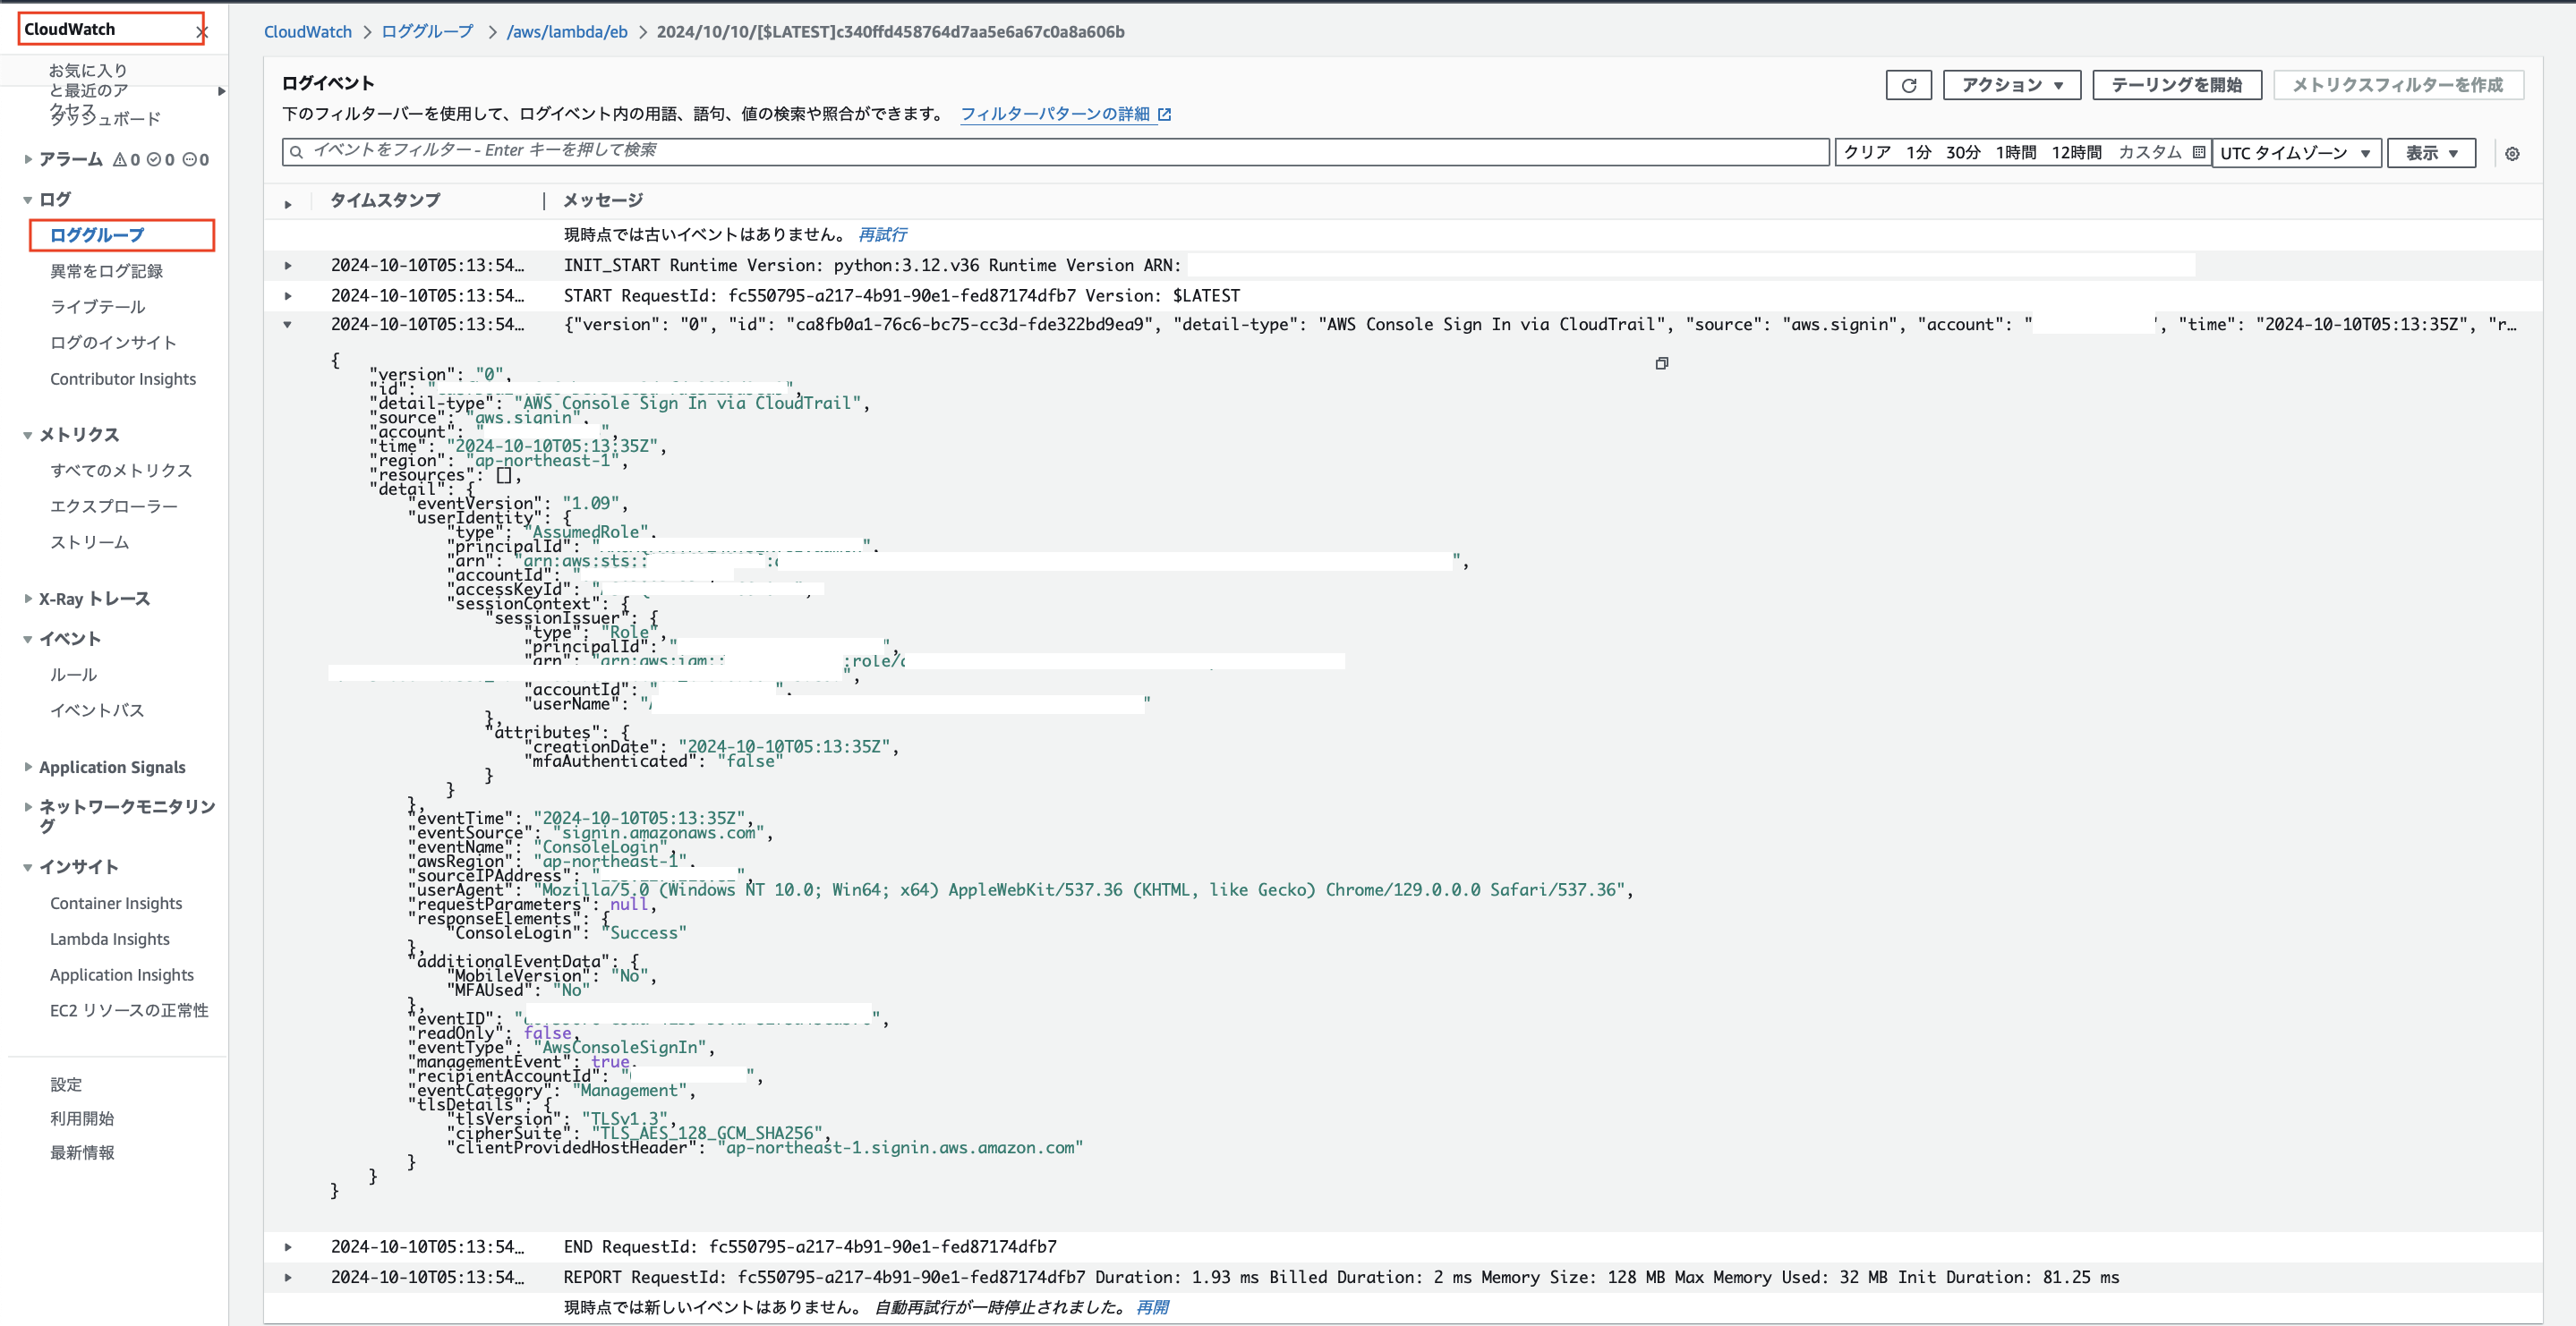Click the copy JSON message icon

[1661, 363]
